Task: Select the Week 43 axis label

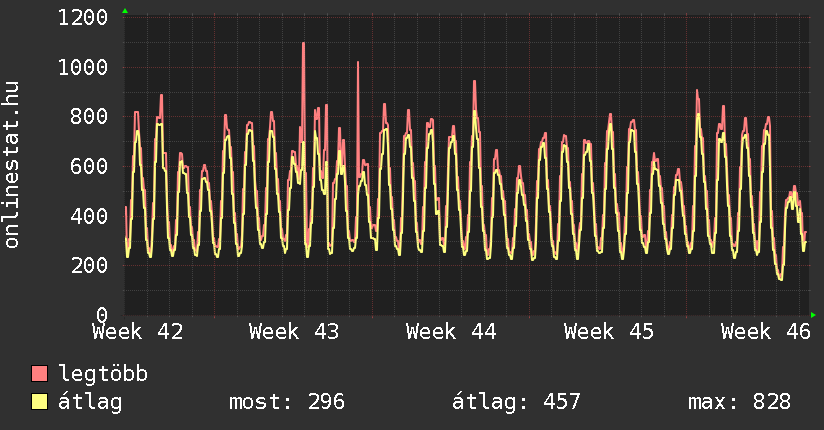Action: click(x=295, y=331)
